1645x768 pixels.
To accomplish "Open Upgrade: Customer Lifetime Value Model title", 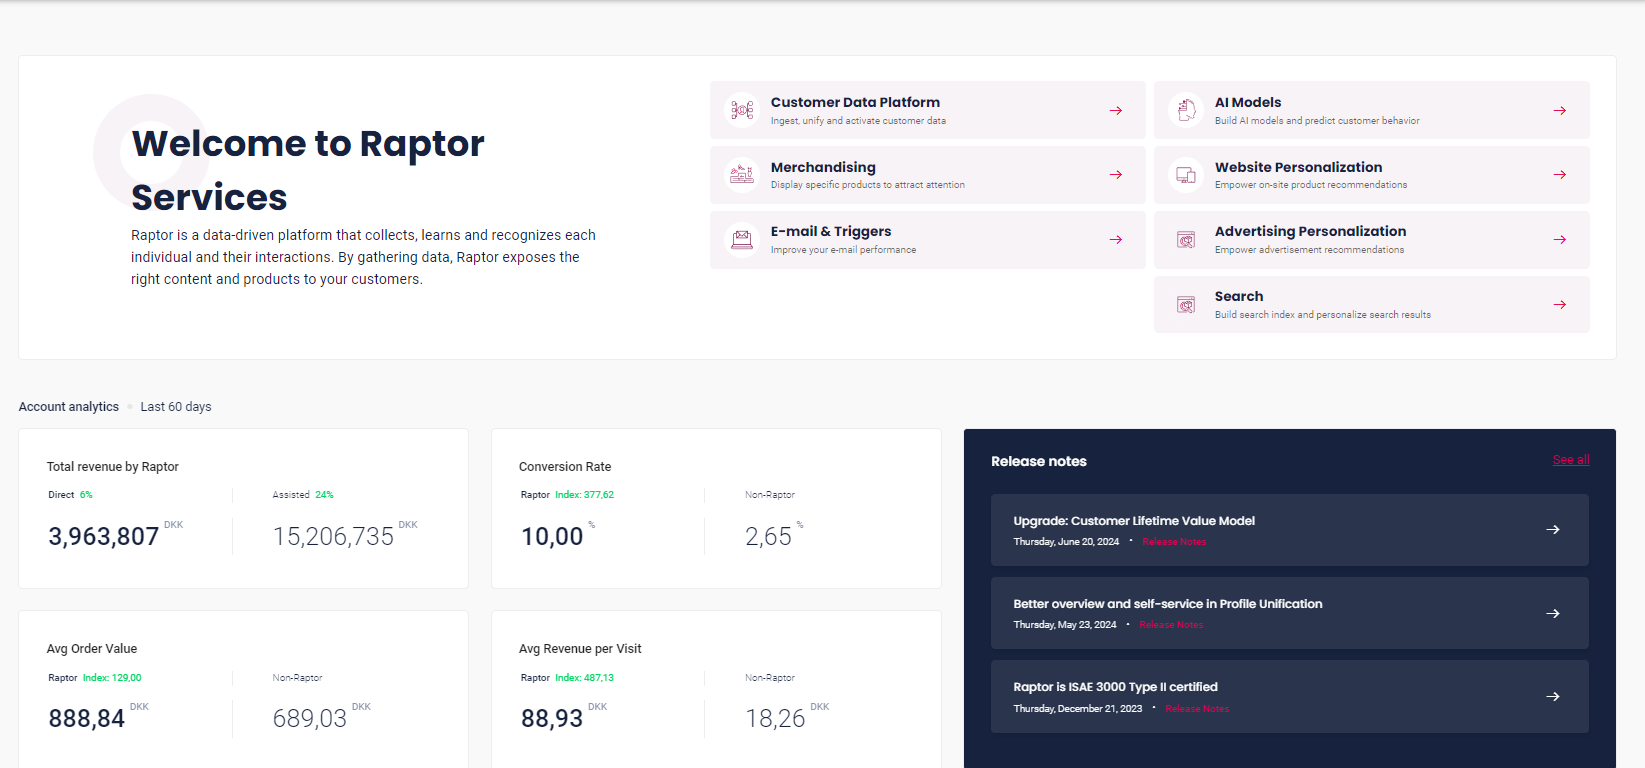I will coord(1134,521).
